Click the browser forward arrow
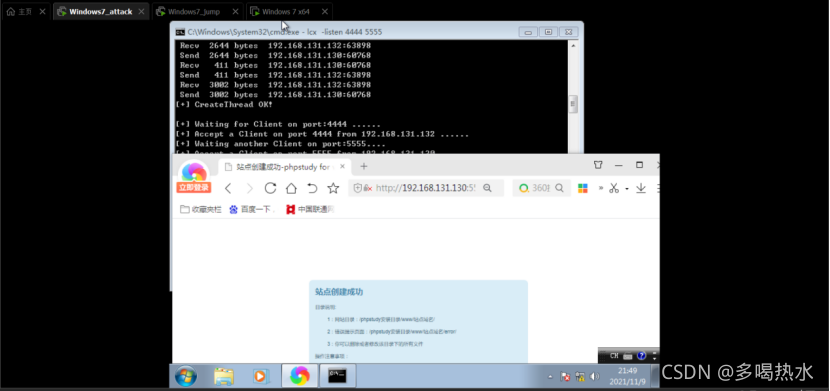This screenshot has width=830, height=391. [249, 188]
